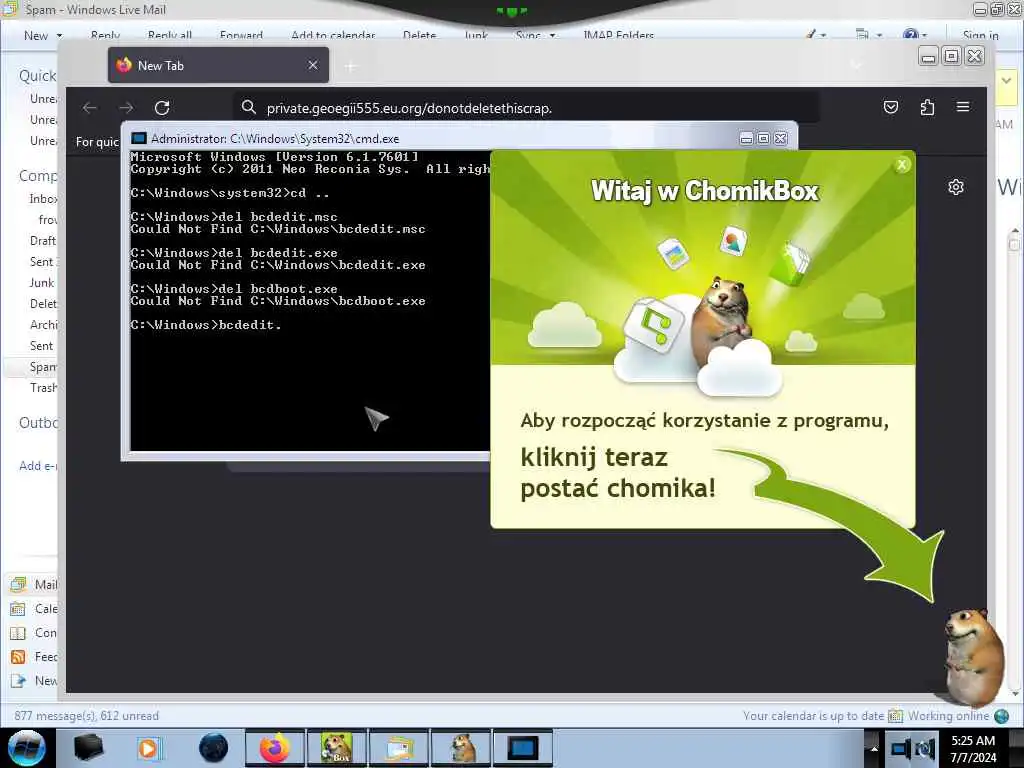The image size is (1024, 768).
Task: Open the black folder taskbar icon
Action: (88, 748)
